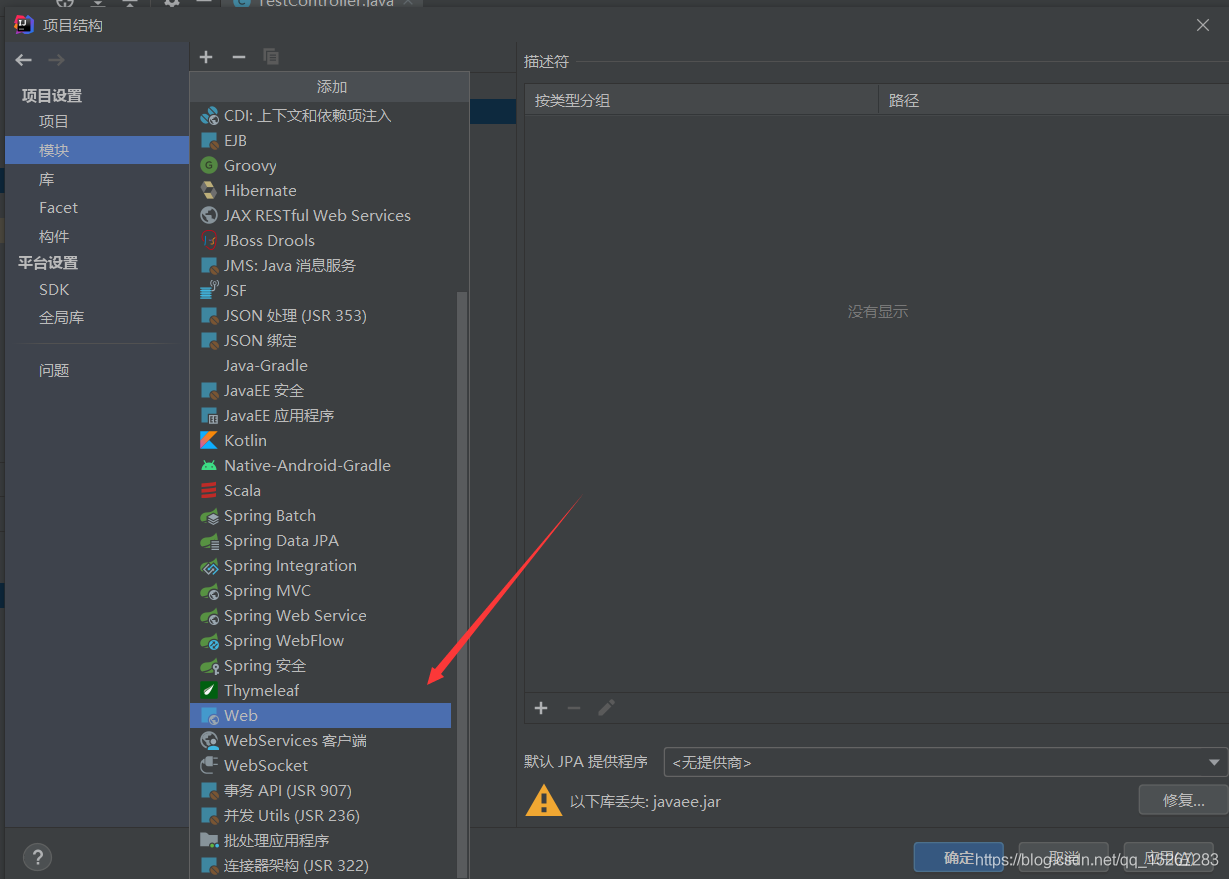The image size is (1229, 879).
Task: Click the descriptor add plus icon
Action: 541,708
